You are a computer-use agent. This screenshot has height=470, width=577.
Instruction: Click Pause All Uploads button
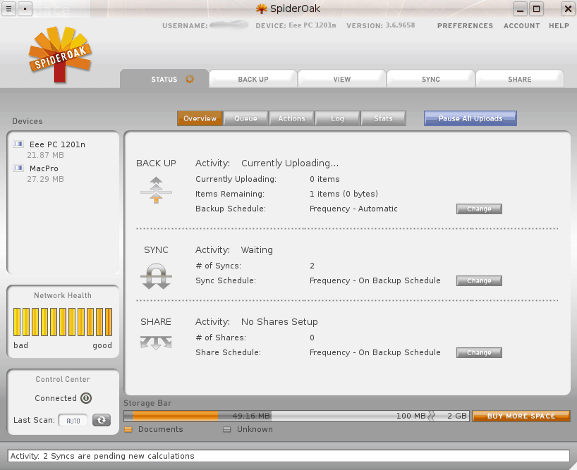(x=470, y=118)
